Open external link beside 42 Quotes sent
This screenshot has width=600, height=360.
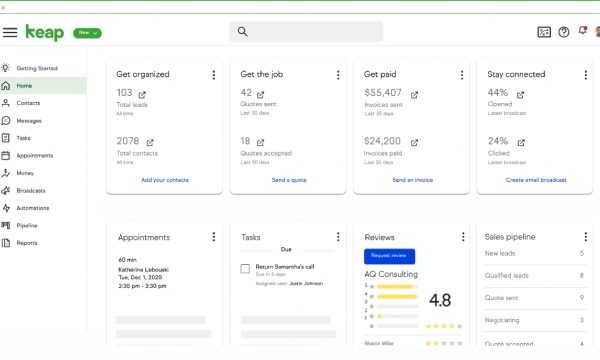click(260, 94)
